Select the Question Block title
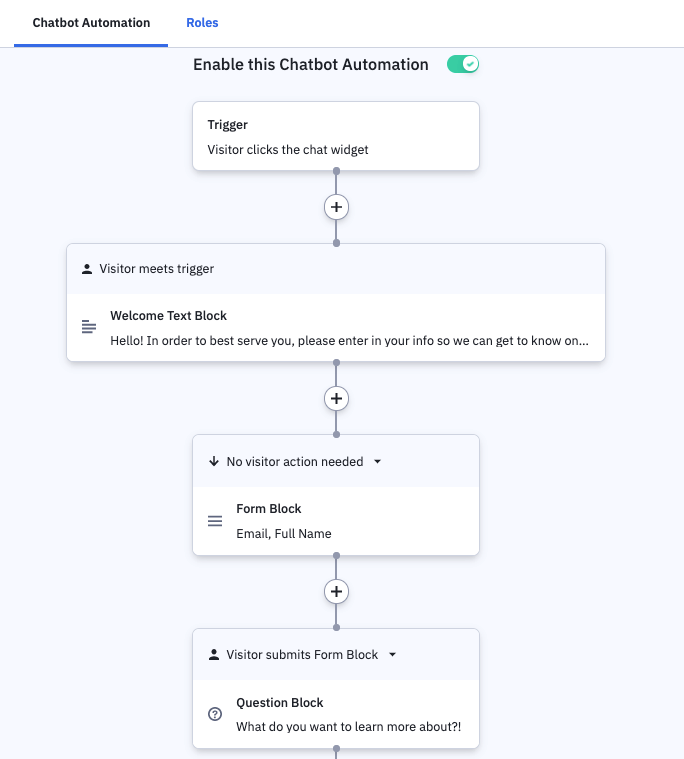This screenshot has width=684, height=759. tap(280, 702)
